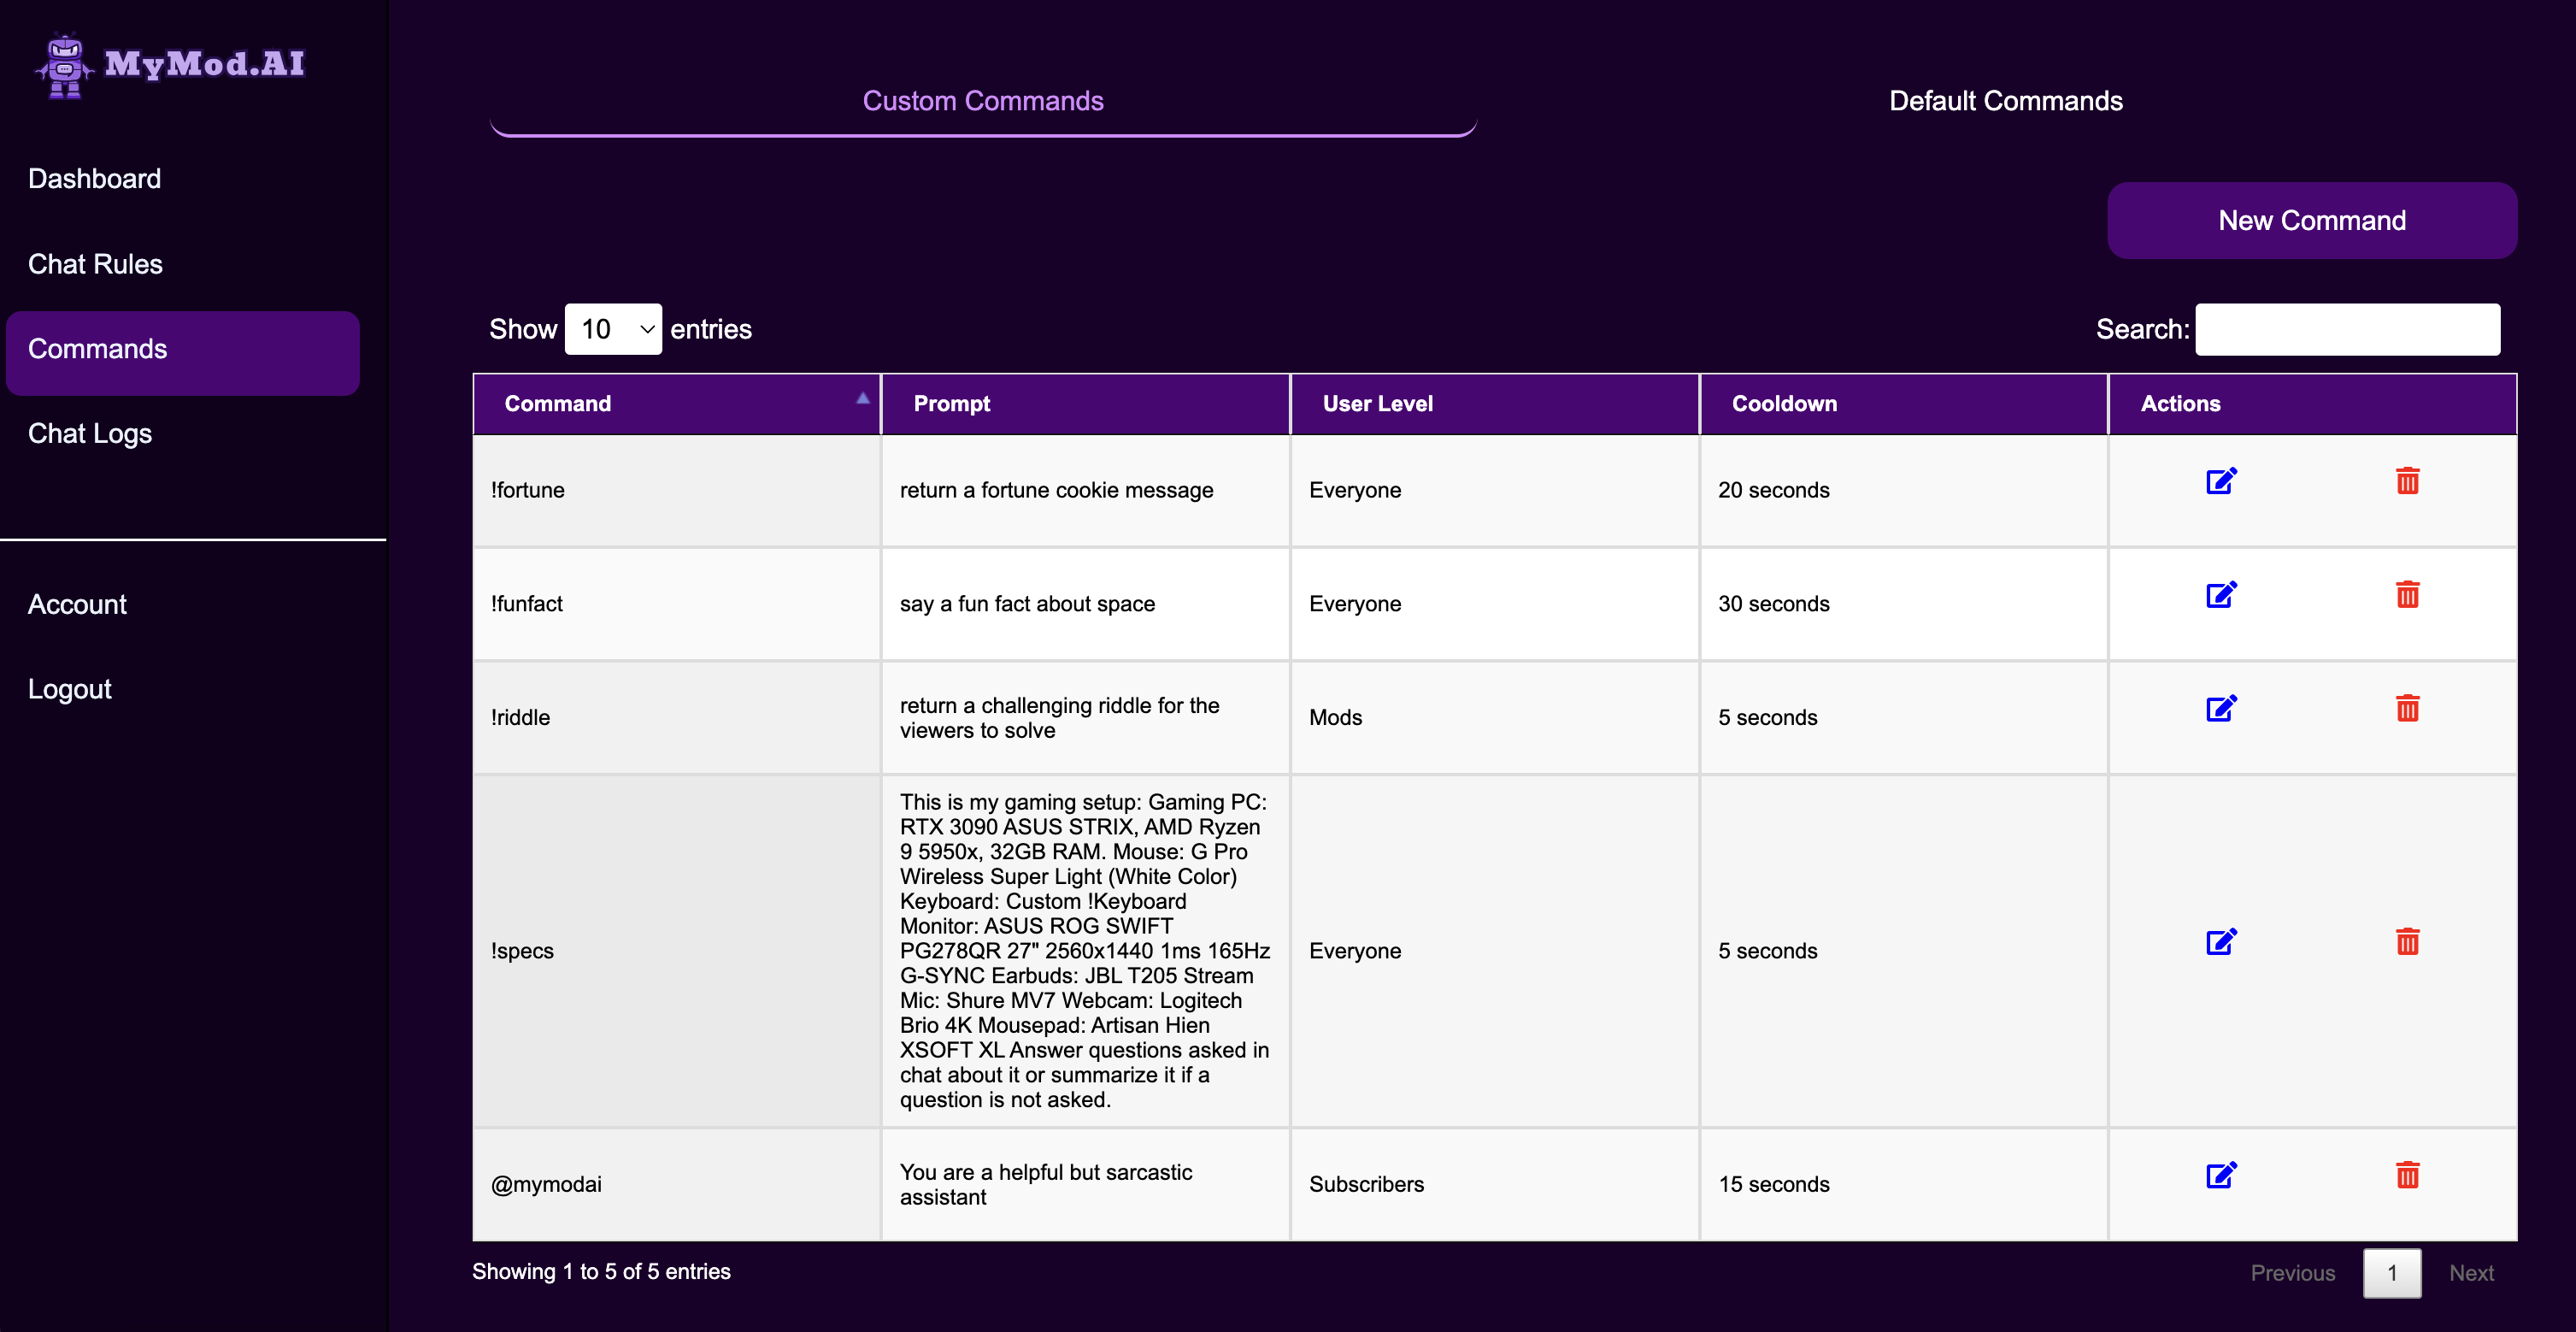Go to Chat Rules page
The height and width of the screenshot is (1332, 2576).
tap(95, 264)
